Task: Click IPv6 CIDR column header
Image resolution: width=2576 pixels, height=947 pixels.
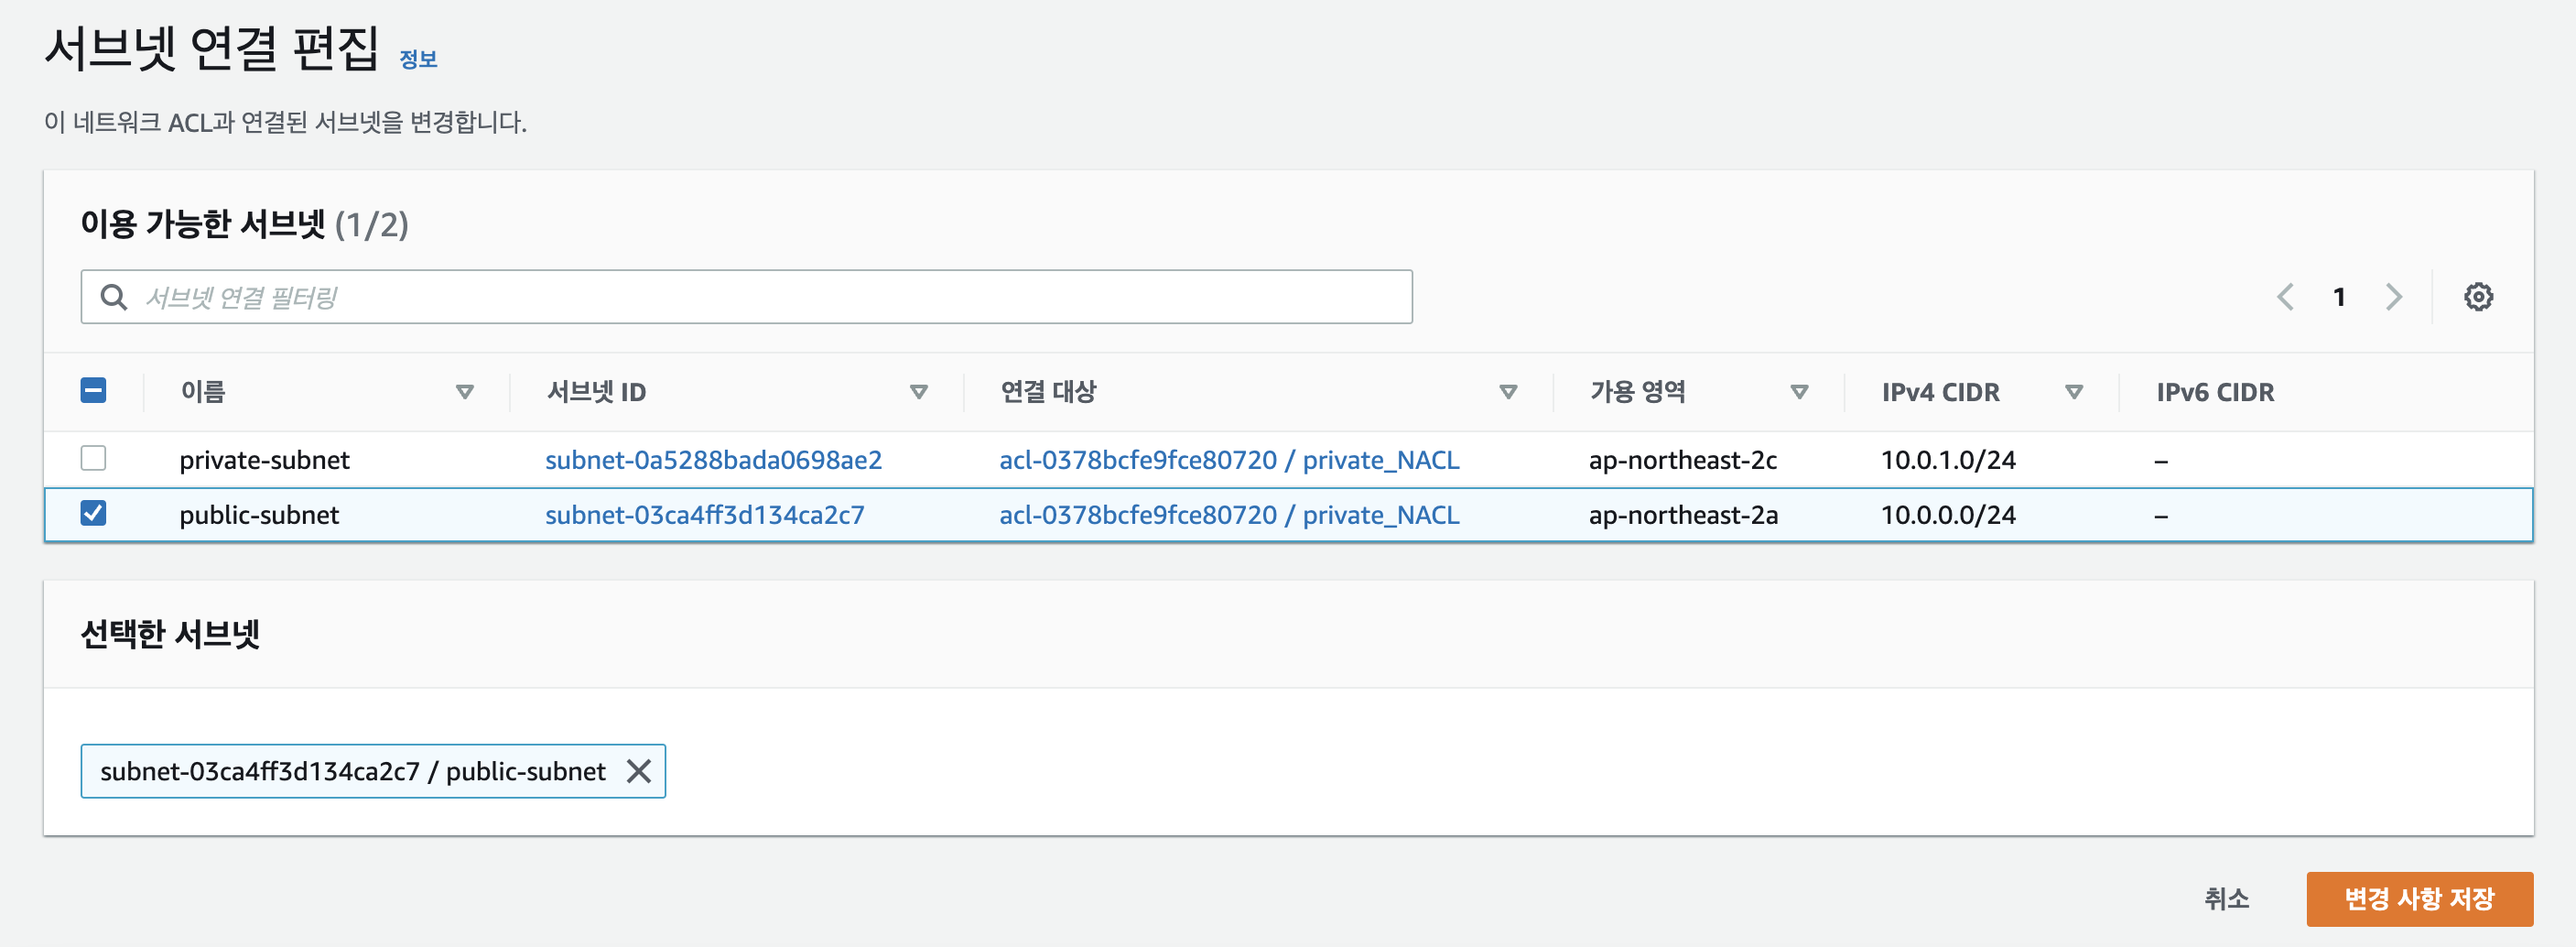Action: [x=2214, y=392]
